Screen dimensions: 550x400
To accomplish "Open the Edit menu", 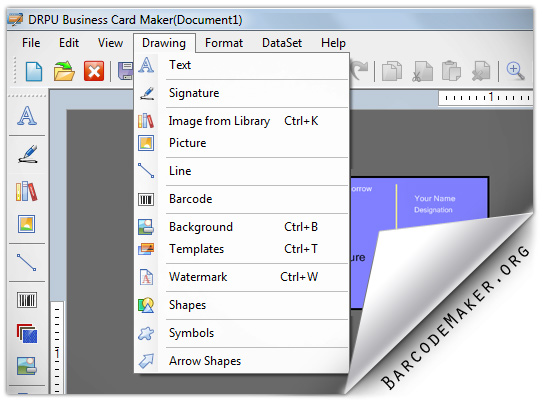I will click(69, 43).
